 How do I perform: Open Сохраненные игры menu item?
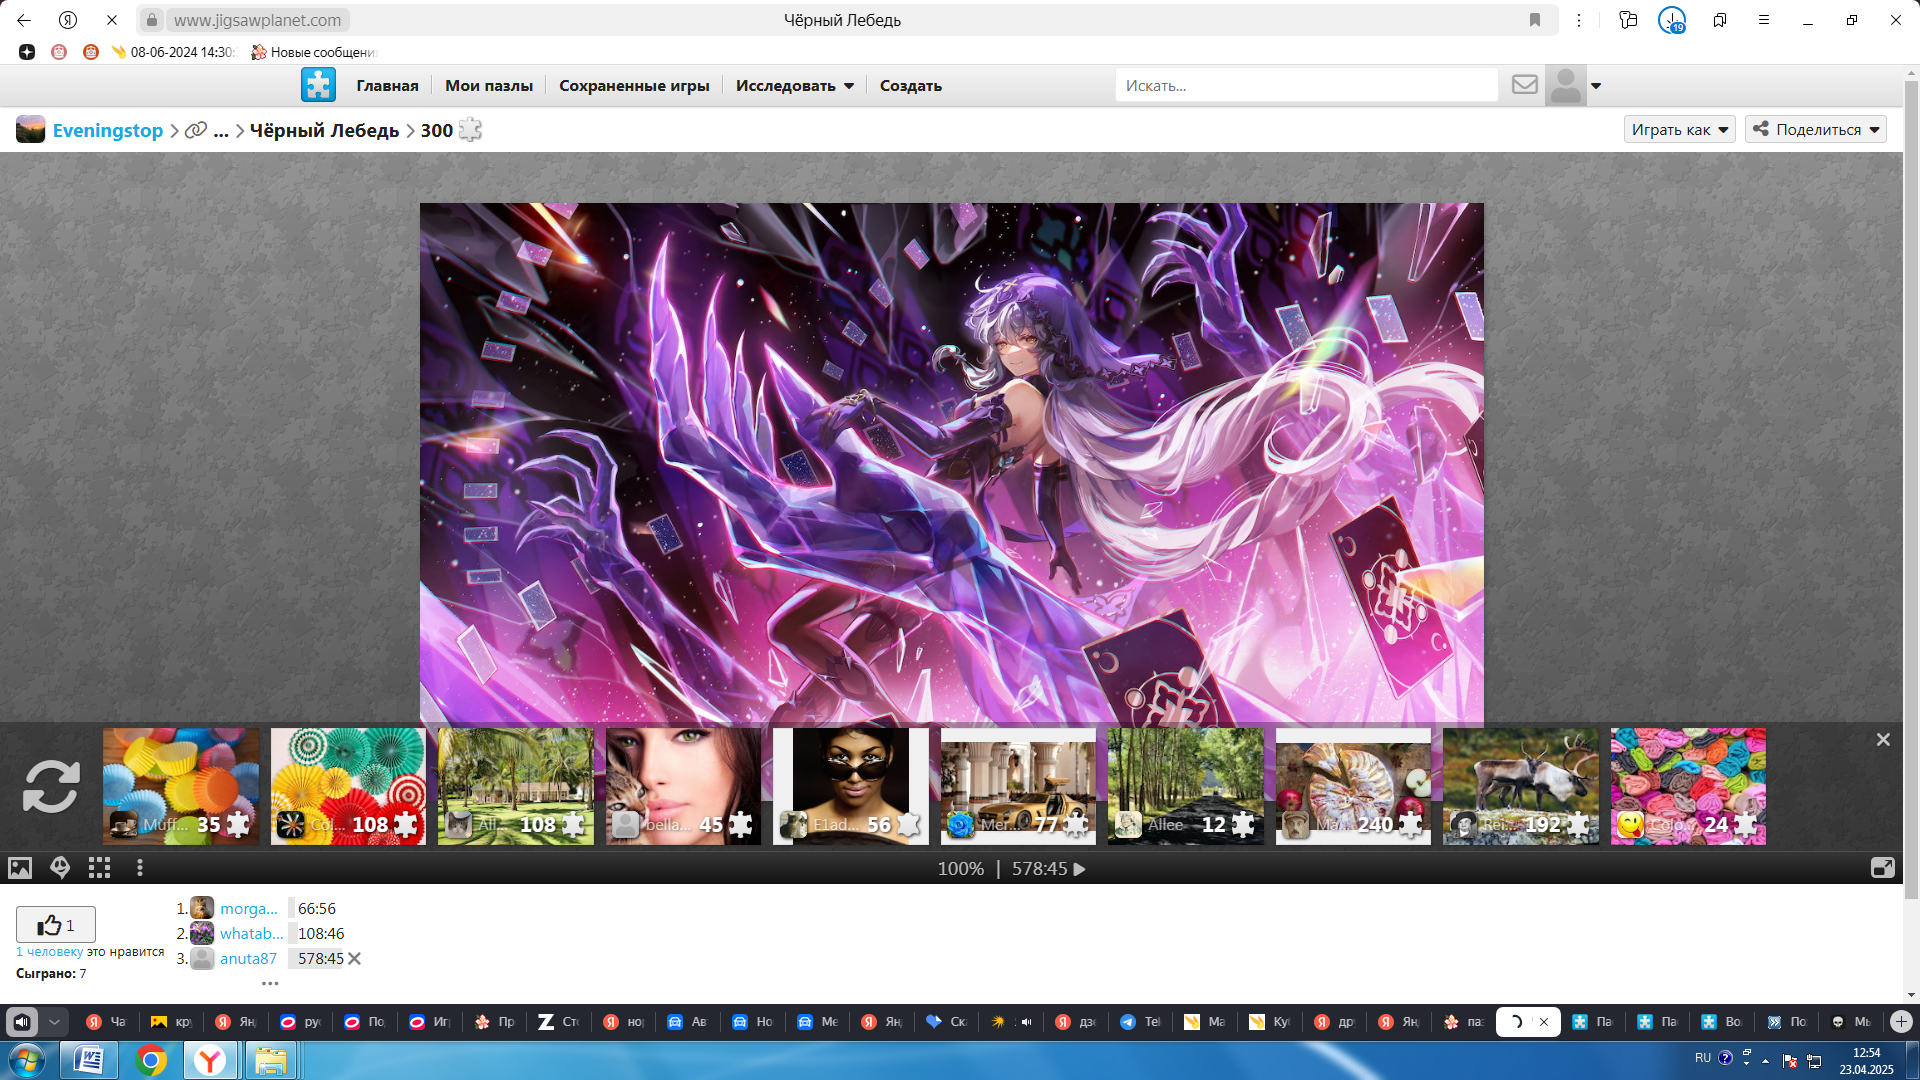[634, 86]
